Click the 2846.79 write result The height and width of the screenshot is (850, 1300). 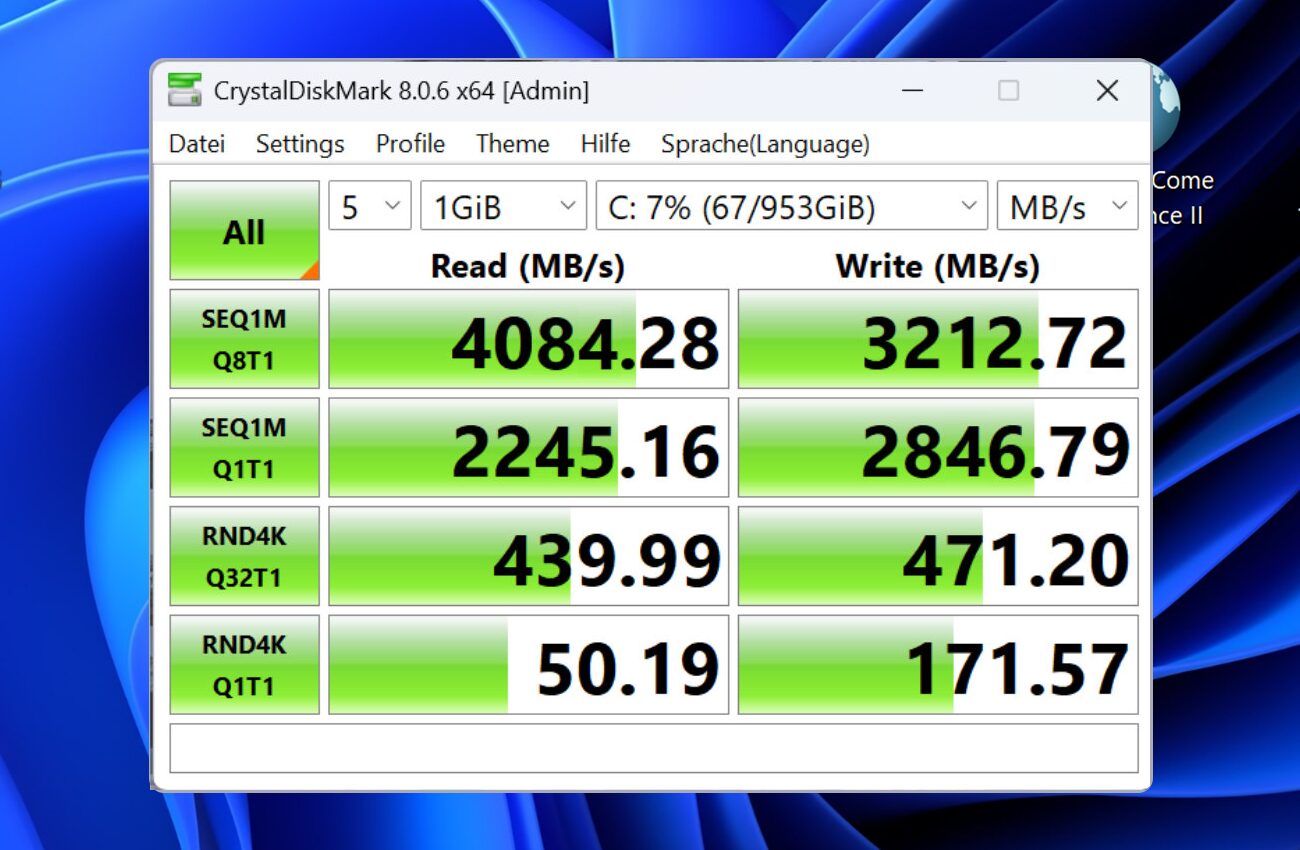[x=938, y=447]
